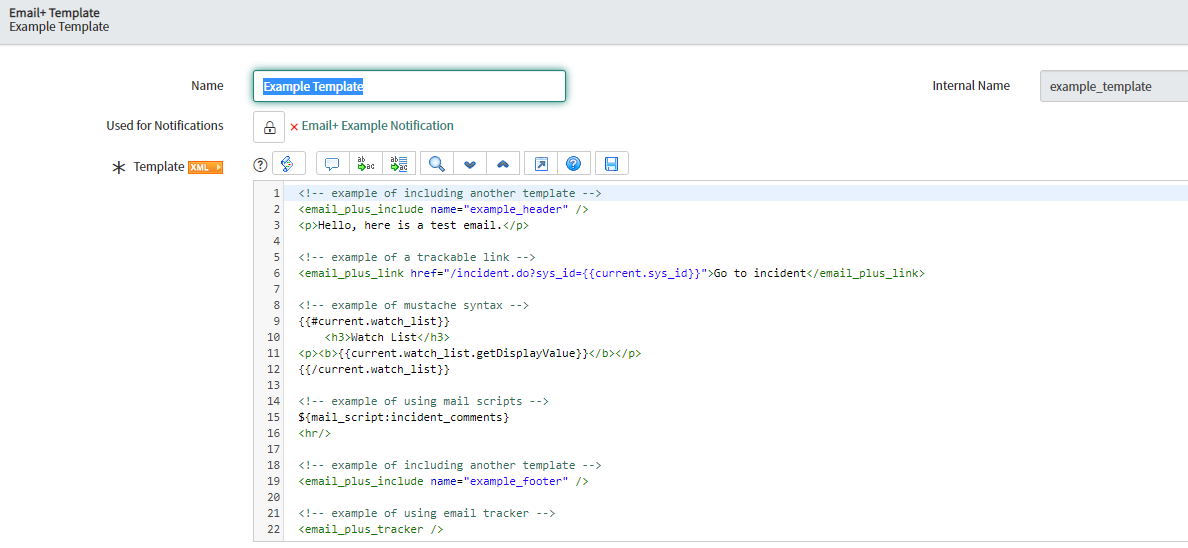Viewport: 1188px width, 548px height.
Task: Remove Email+ Example Notification with red X
Action: tap(294, 127)
